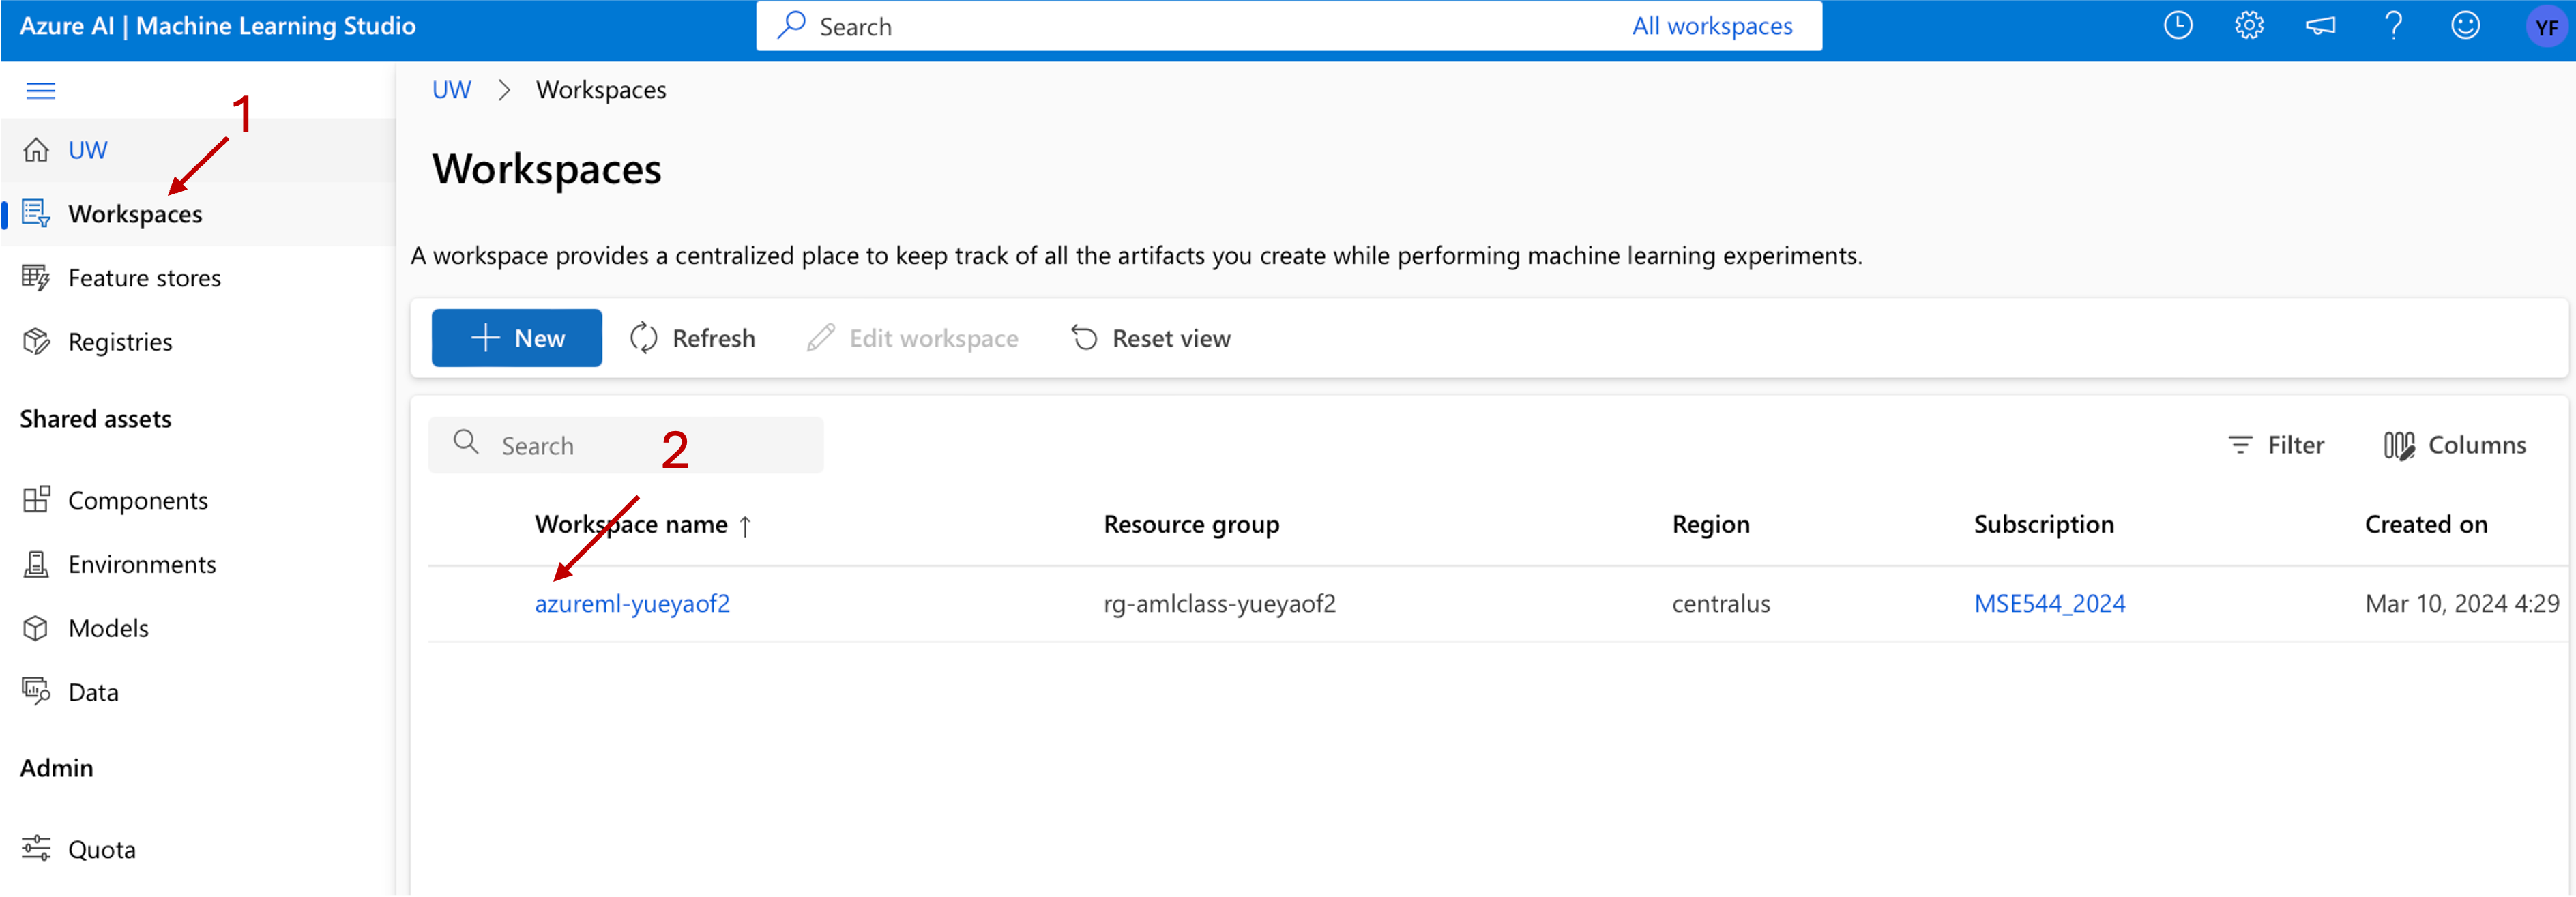Sort by Subscription column header
Image resolution: width=2576 pixels, height=897 pixels.
[2044, 524]
